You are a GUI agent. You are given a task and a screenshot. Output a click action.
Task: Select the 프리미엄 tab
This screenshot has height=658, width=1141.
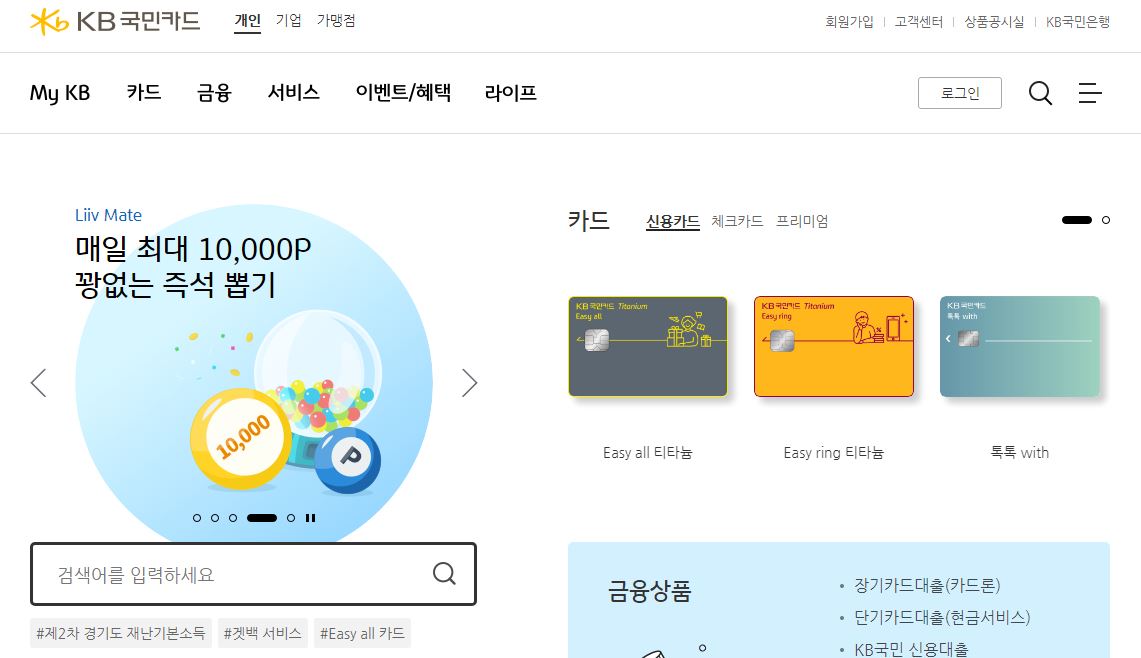(x=802, y=221)
